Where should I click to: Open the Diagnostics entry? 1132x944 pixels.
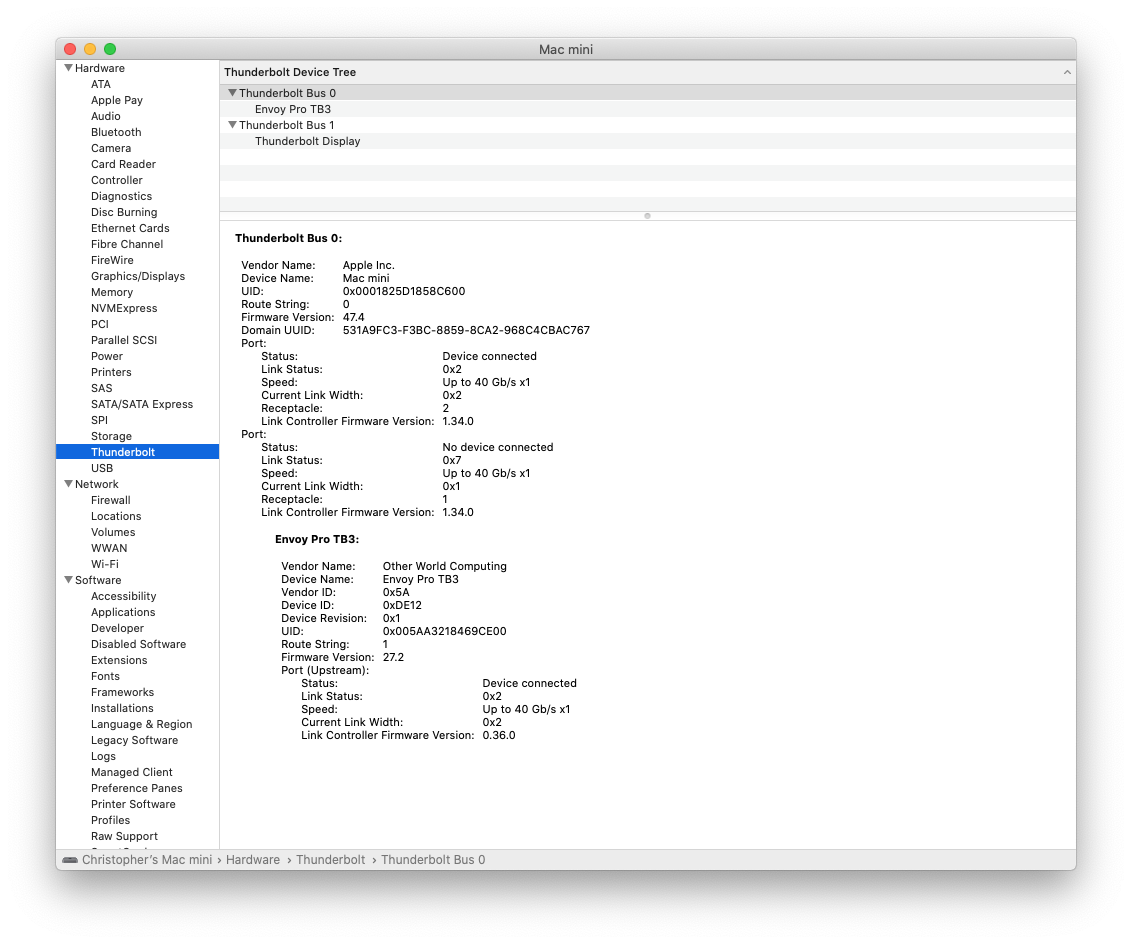(121, 196)
